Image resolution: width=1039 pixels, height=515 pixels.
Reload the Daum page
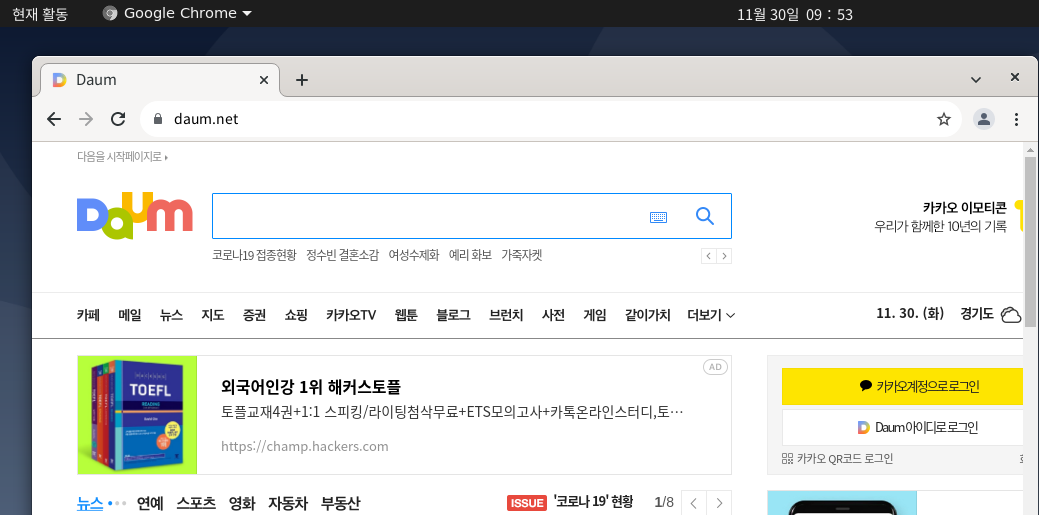click(x=118, y=119)
